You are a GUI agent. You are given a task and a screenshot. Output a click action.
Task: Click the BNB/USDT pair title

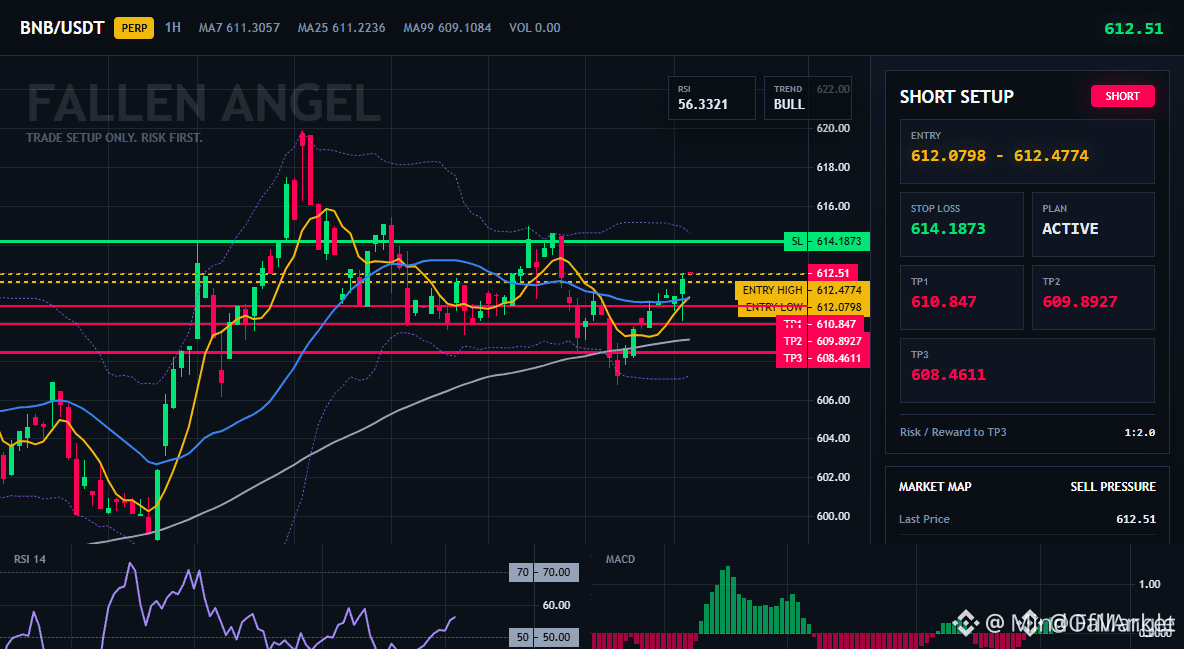tap(62, 28)
